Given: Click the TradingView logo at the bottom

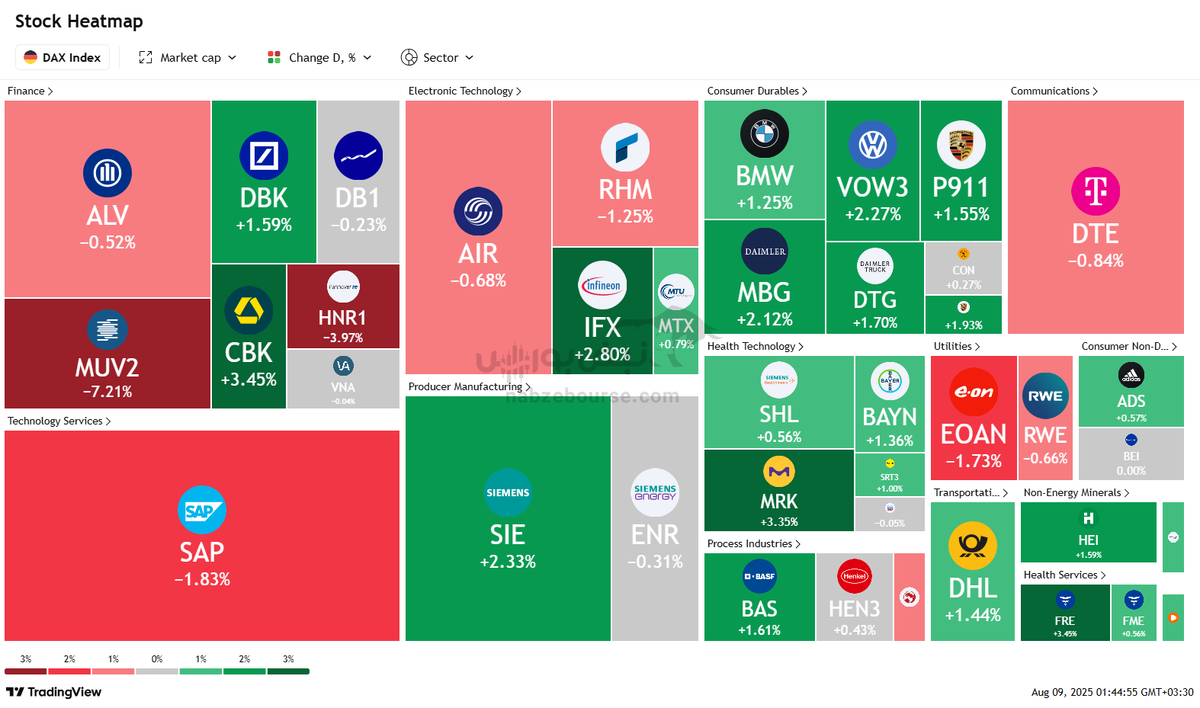Looking at the screenshot, I should tap(53, 692).
